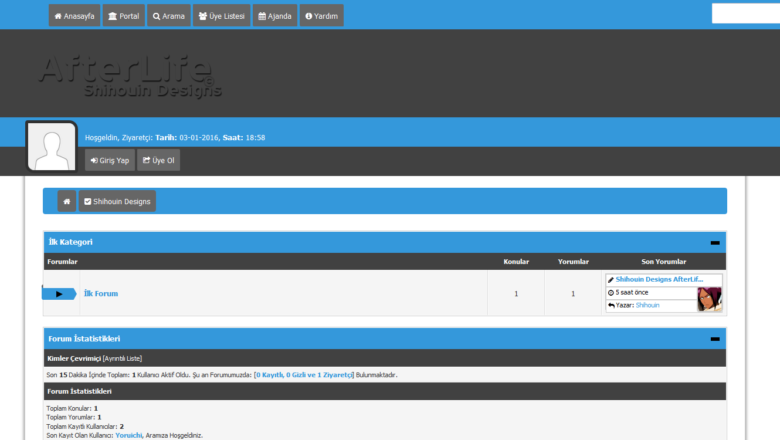This screenshot has height=440, width=780.
Task: Click the guest avatar placeholder image
Action: (x=51, y=147)
